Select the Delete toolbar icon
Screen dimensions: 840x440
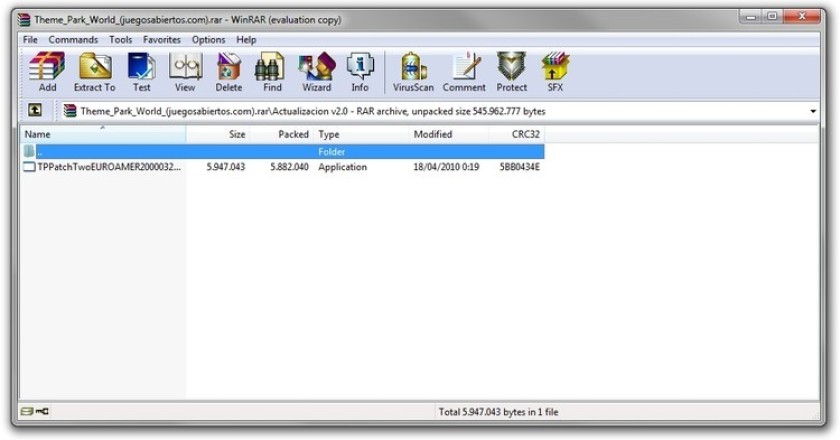[229, 72]
